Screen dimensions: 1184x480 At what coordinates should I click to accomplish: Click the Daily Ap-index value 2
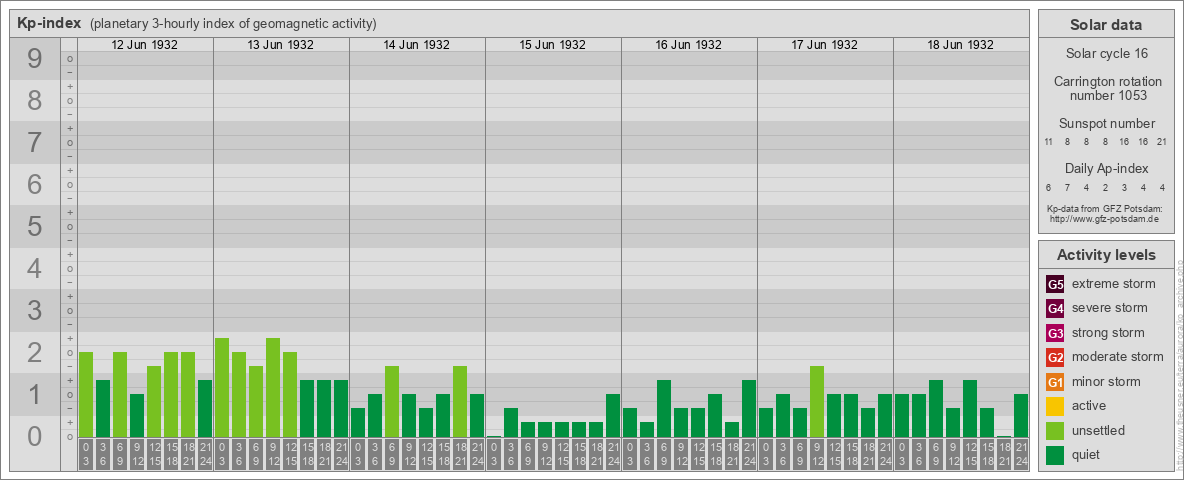click(1106, 187)
